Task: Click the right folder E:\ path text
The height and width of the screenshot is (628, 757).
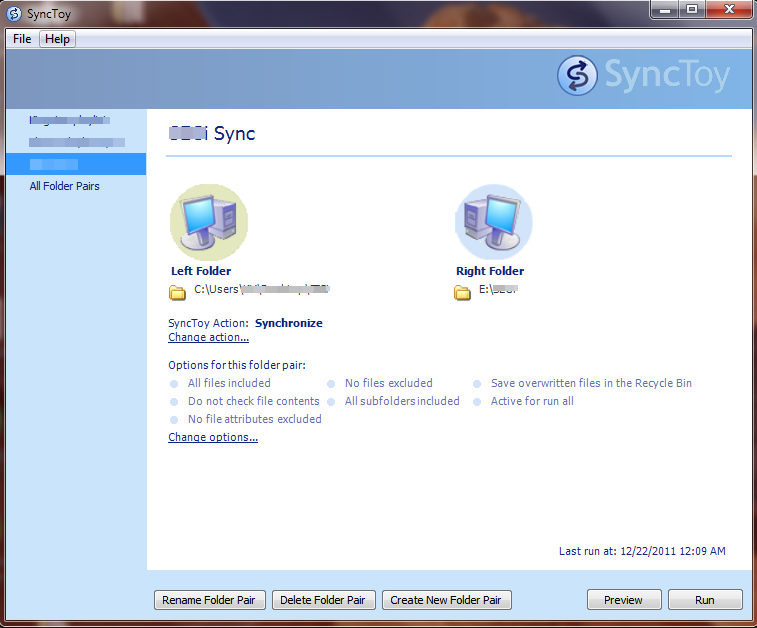Action: [498, 289]
